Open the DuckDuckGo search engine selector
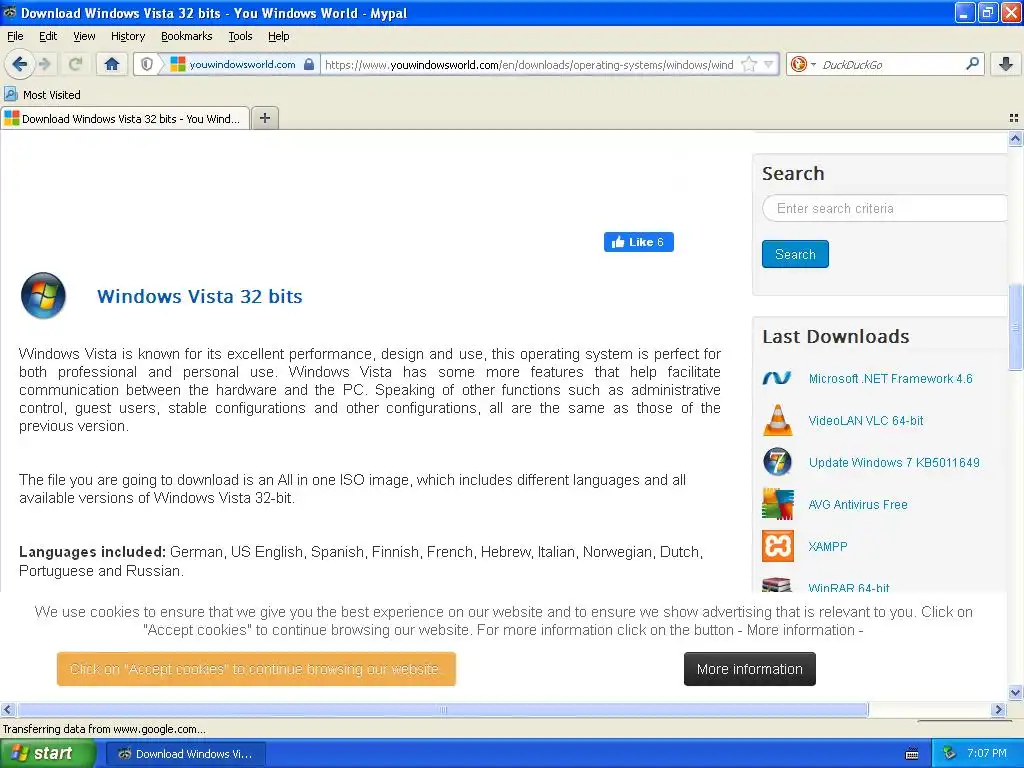Screen dimensions: 1024x768 coord(802,64)
